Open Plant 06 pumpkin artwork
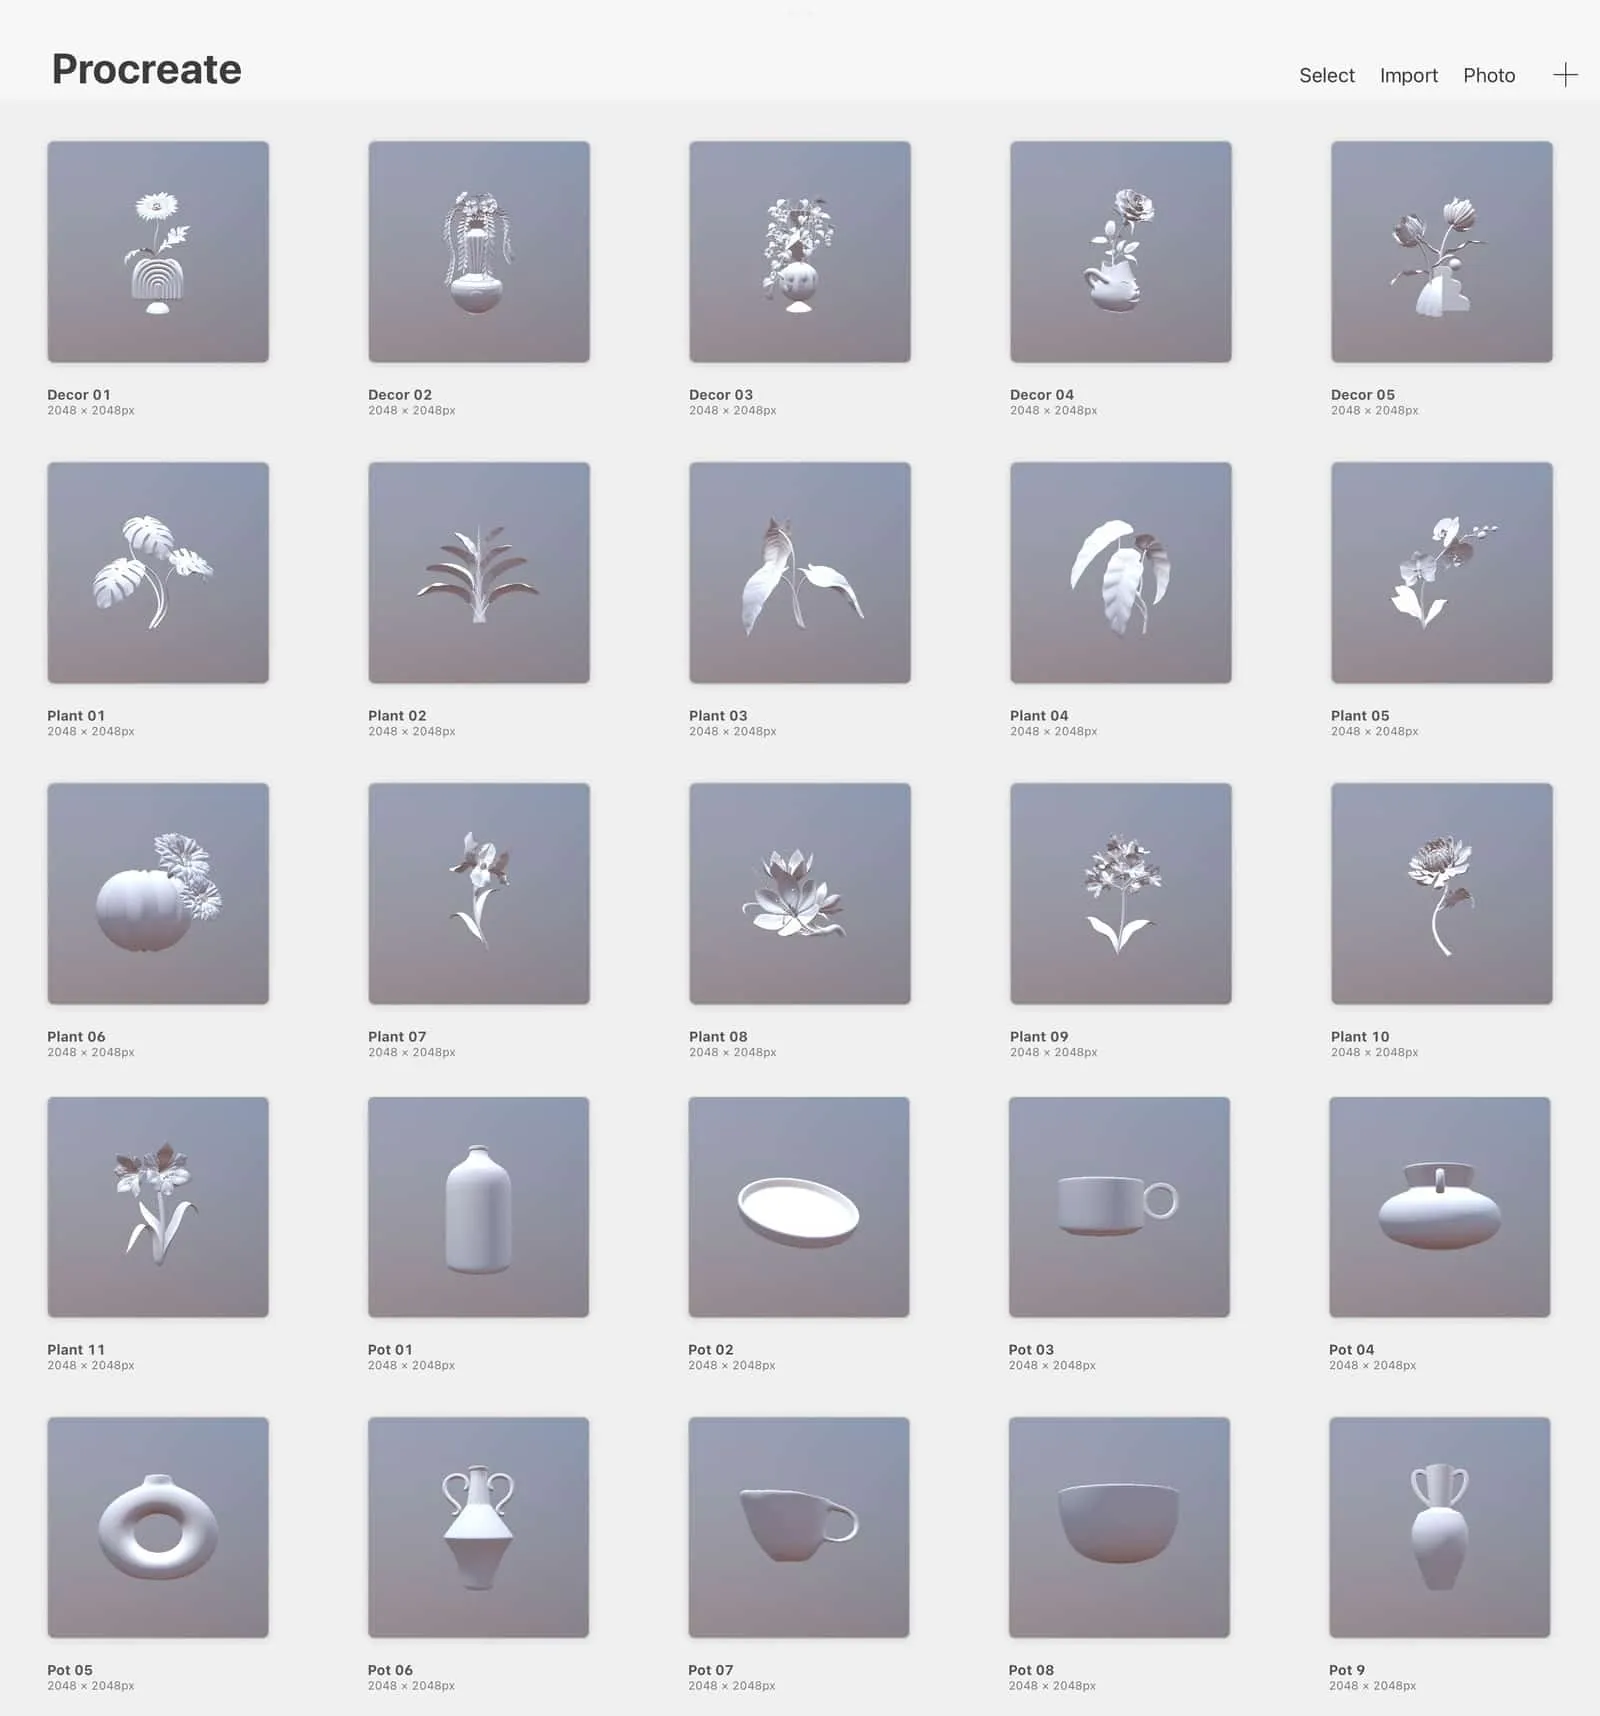The image size is (1600, 1716). [158, 894]
